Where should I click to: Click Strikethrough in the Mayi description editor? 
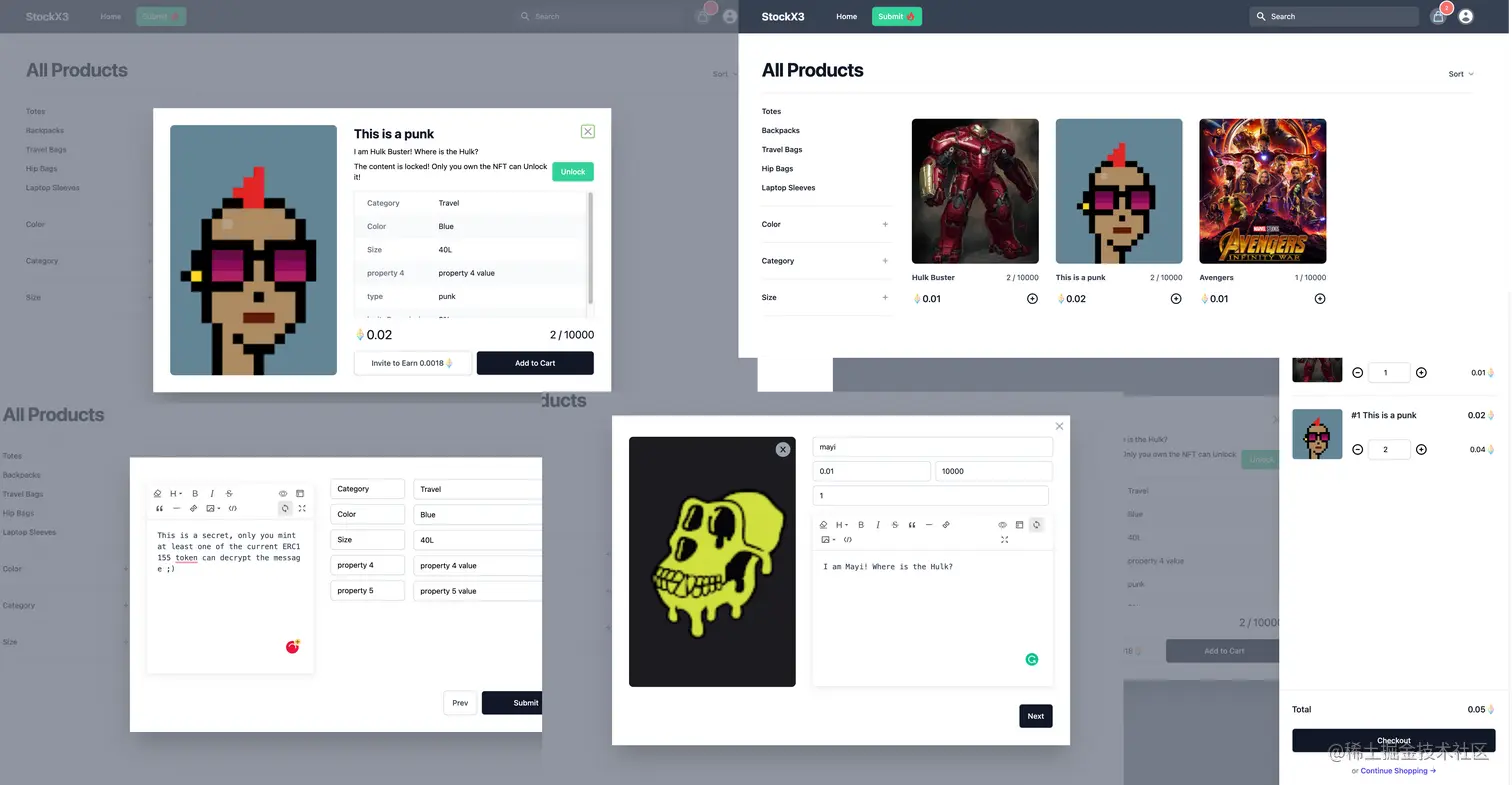[895, 525]
